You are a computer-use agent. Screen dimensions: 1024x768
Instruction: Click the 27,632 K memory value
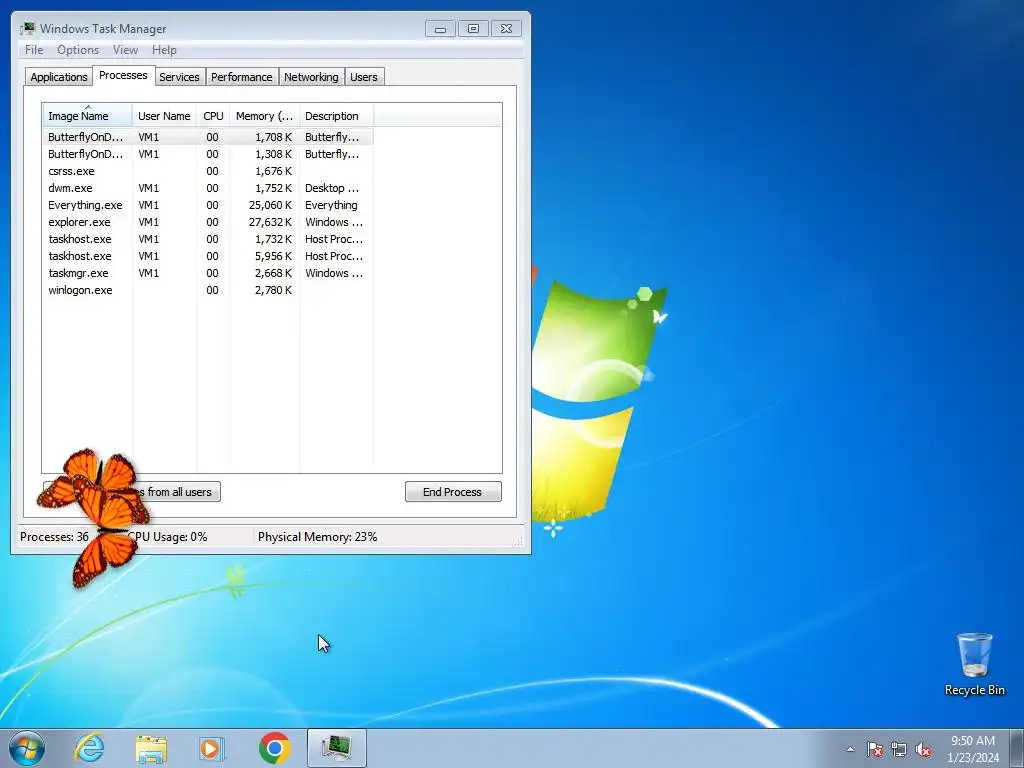coord(270,222)
